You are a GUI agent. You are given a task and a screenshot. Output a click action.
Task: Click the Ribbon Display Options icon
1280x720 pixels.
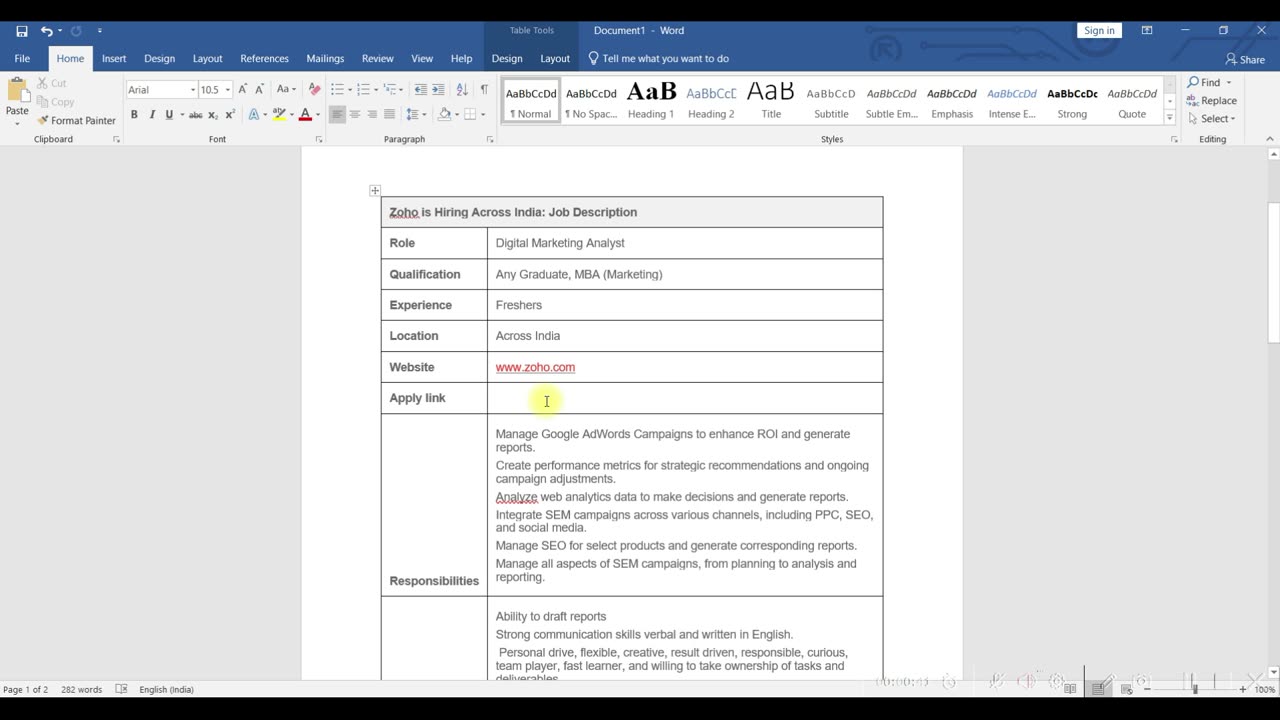[1147, 30]
